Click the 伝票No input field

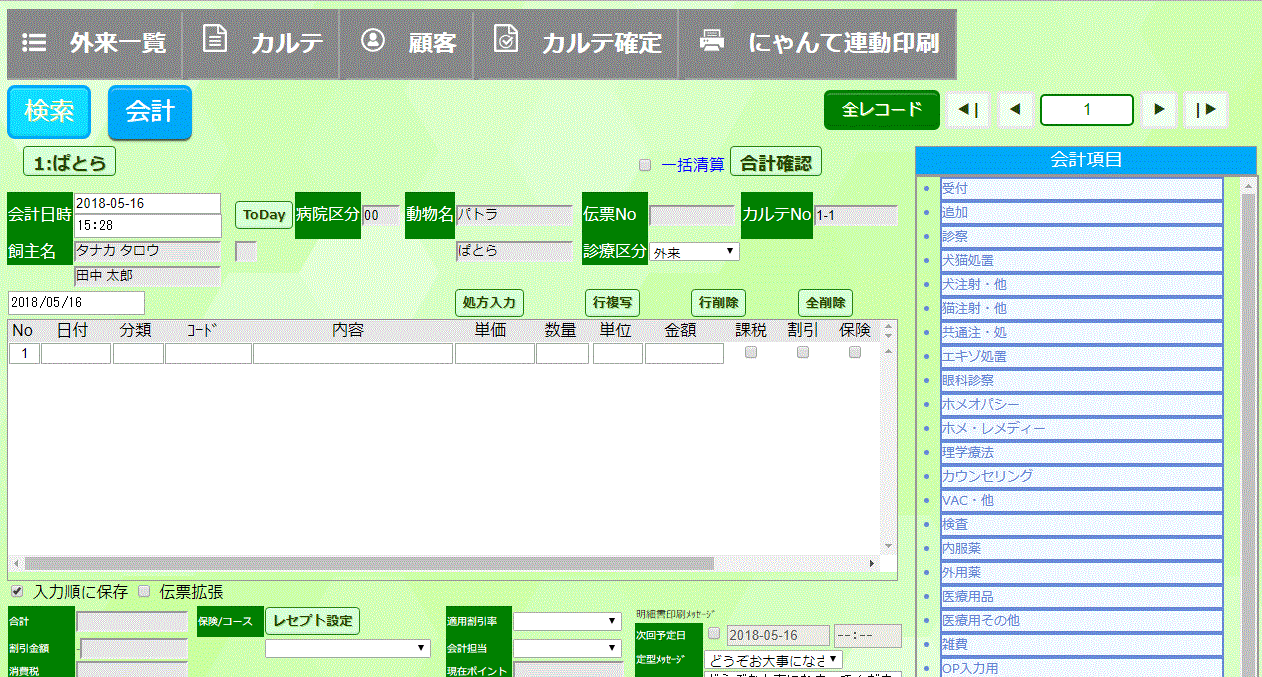tap(692, 215)
